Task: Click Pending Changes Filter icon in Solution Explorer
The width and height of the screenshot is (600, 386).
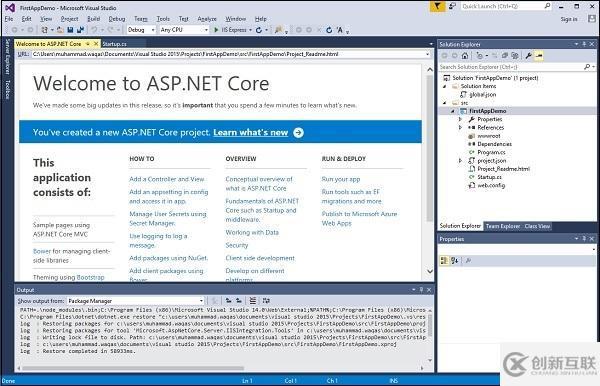Action: (479, 56)
